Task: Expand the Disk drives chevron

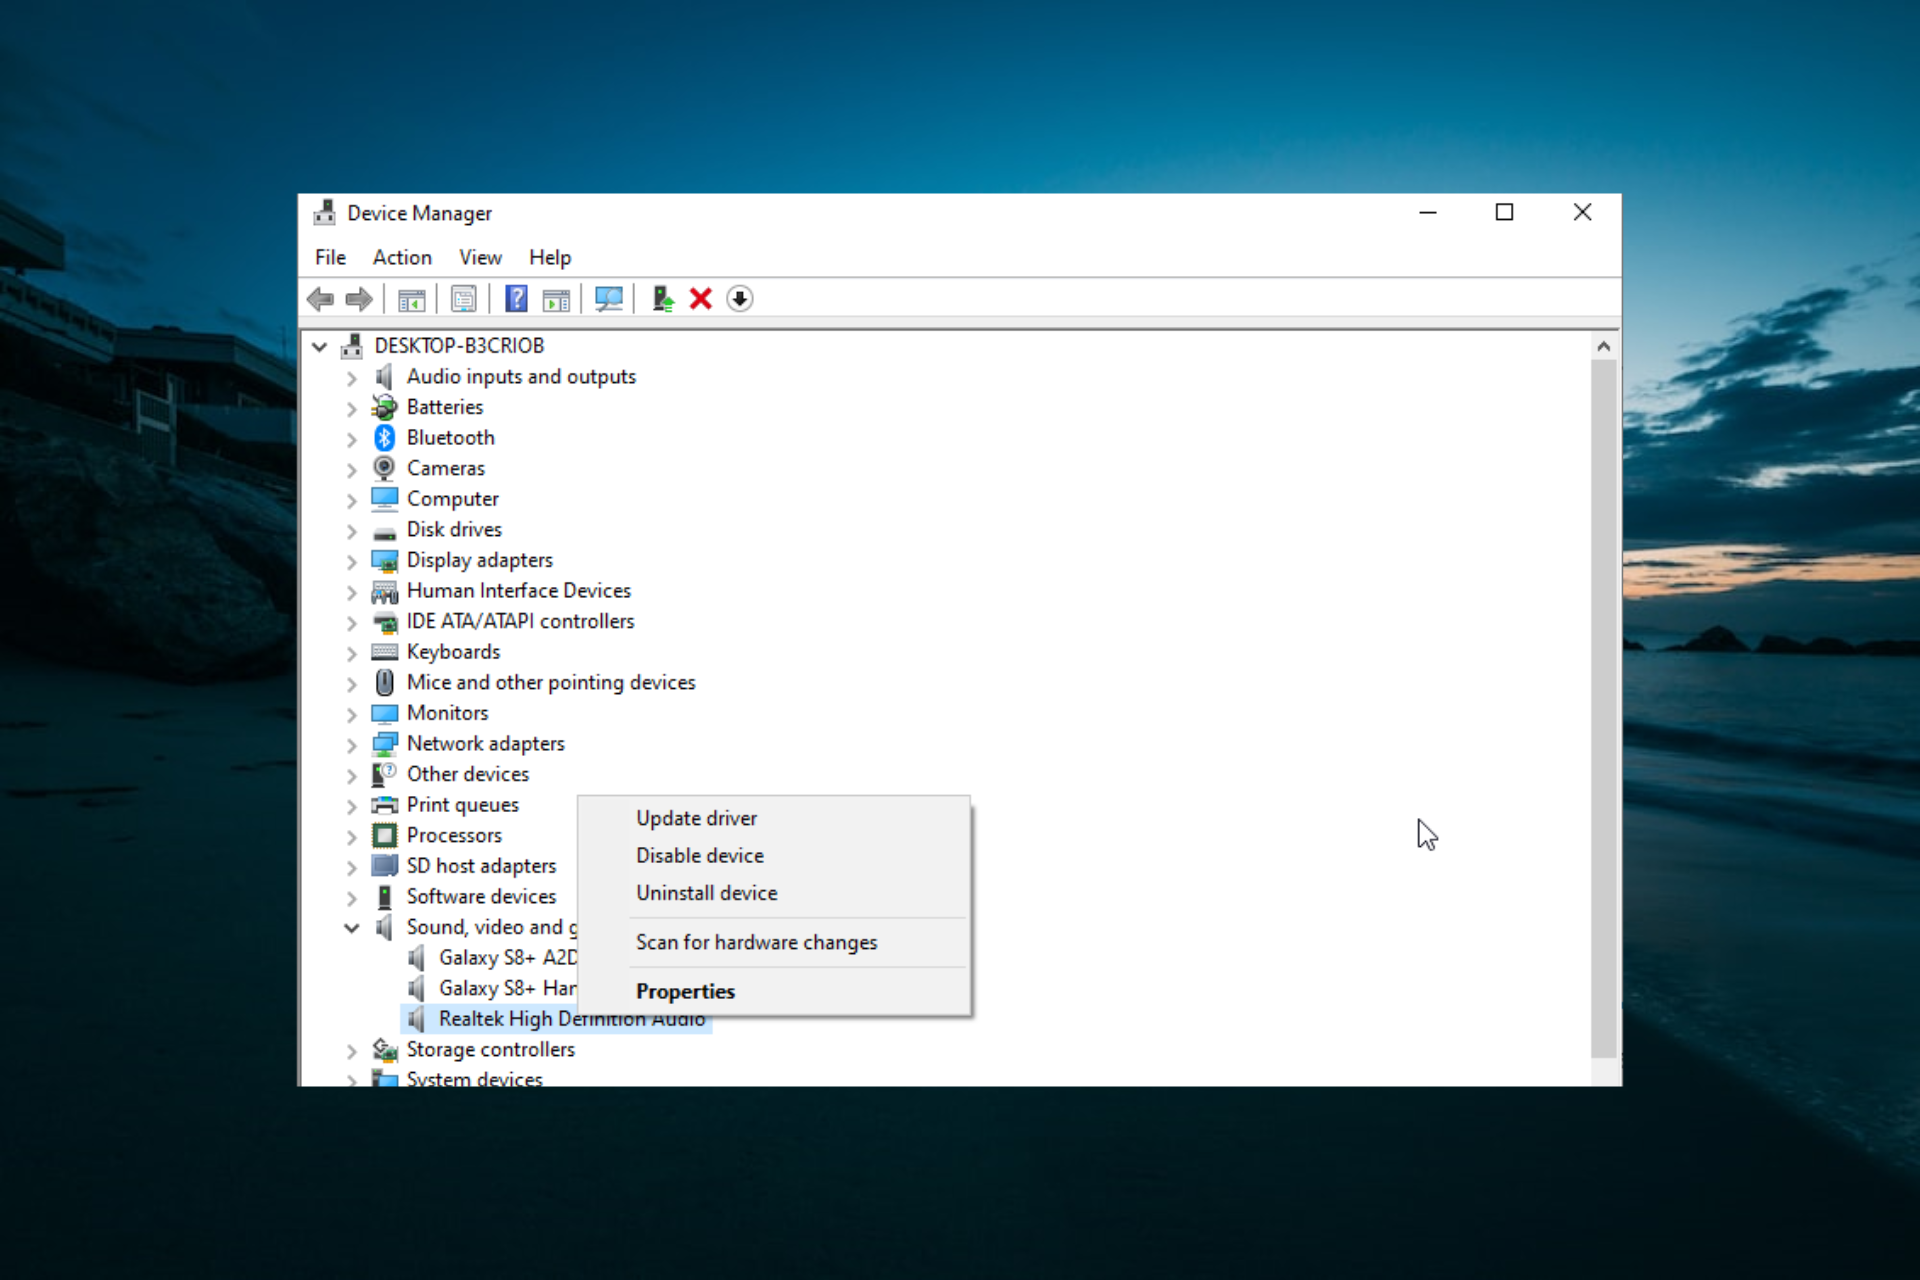Action: [x=351, y=531]
